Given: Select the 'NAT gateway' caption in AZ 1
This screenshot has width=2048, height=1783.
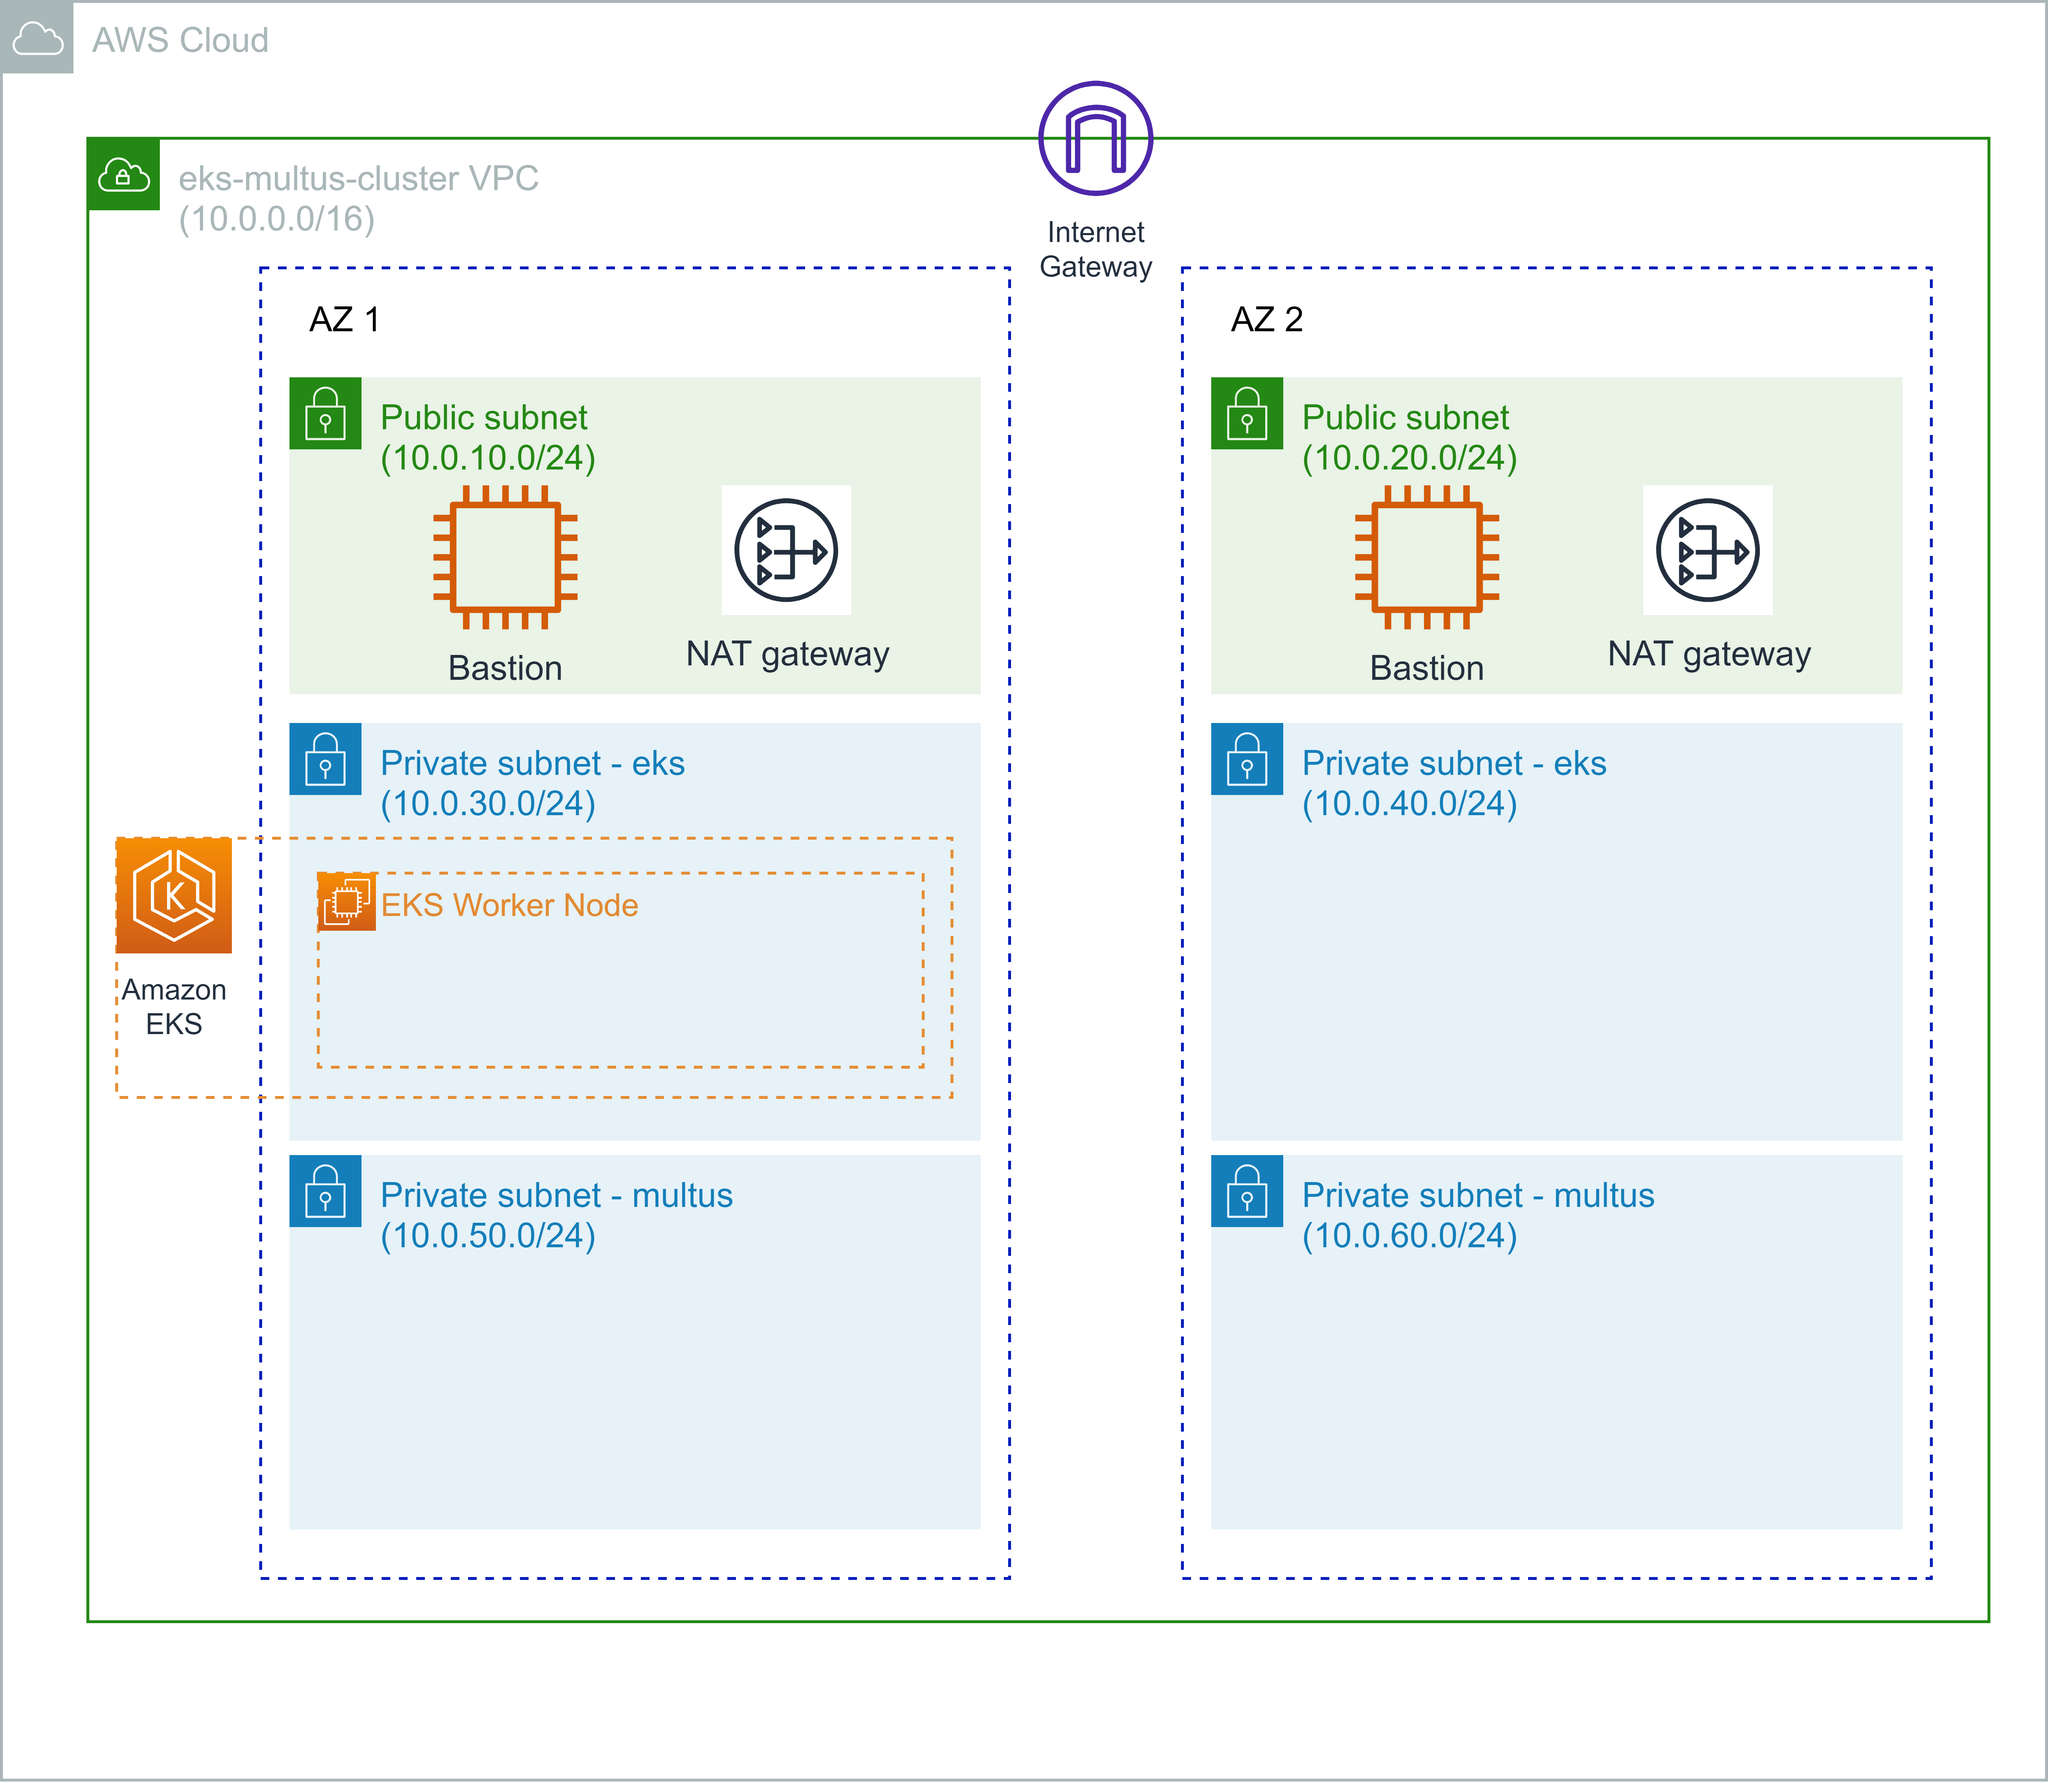Looking at the screenshot, I should pyautogui.click(x=787, y=654).
